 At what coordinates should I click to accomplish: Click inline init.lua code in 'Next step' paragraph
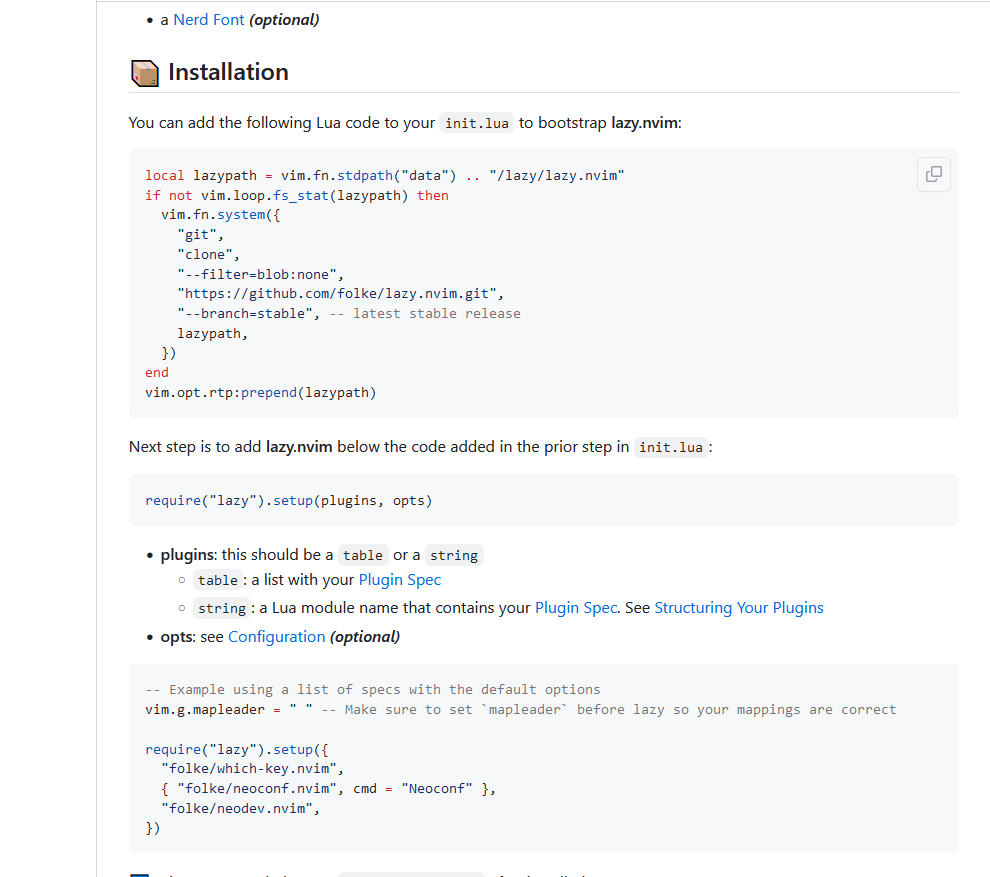click(671, 448)
